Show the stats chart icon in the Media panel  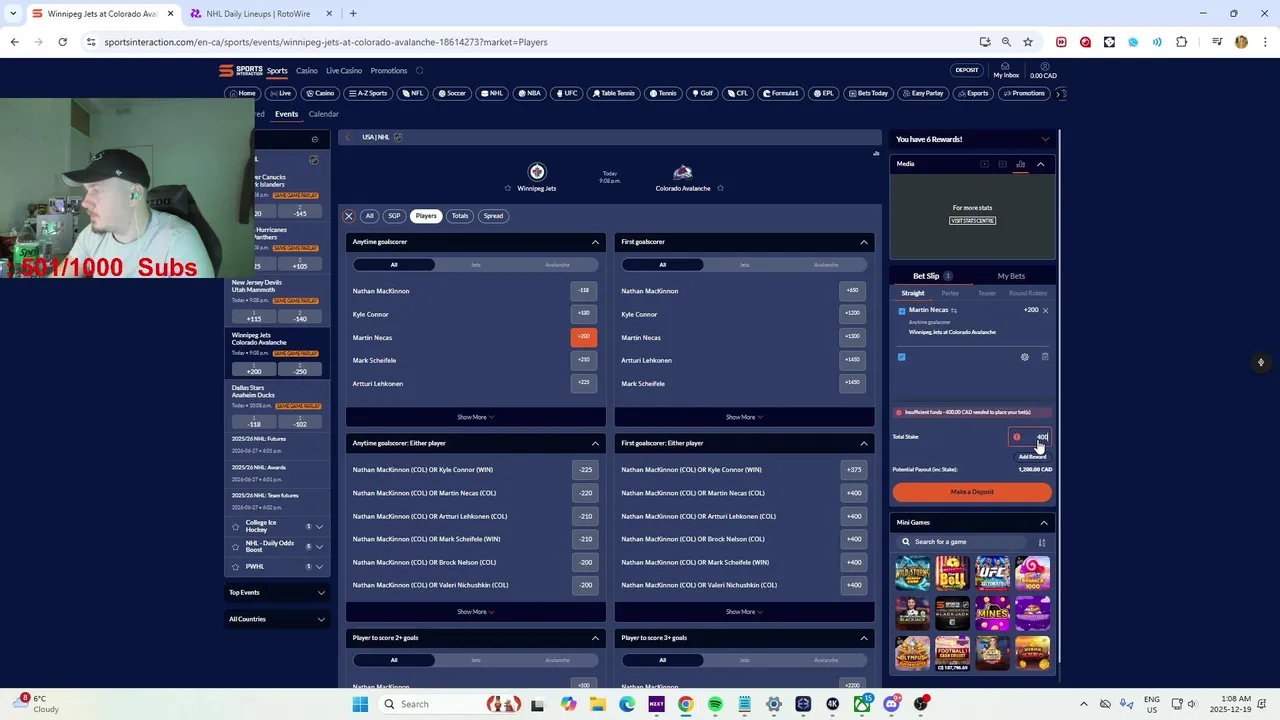1020,164
